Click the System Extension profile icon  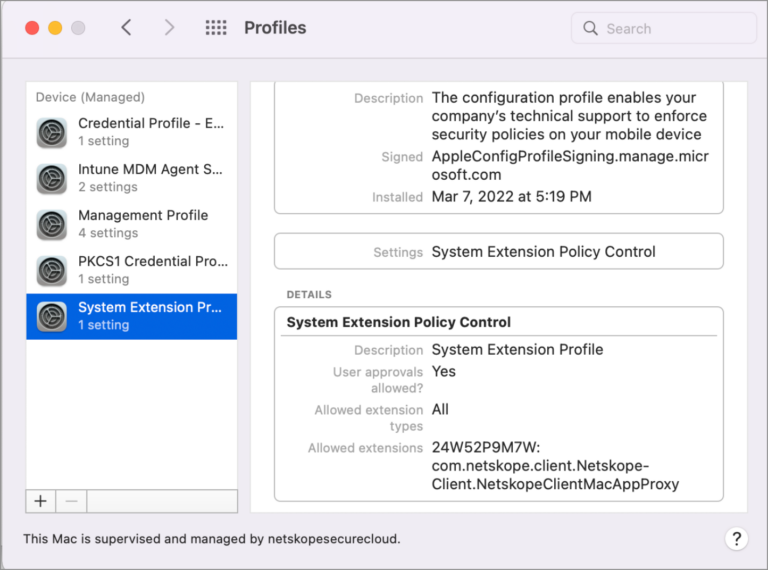(x=52, y=316)
